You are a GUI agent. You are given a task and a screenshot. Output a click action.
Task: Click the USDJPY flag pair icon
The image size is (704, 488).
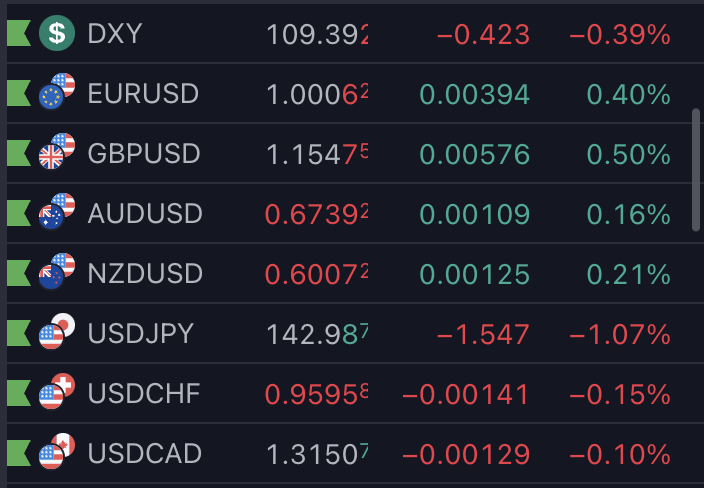pyautogui.click(x=57, y=331)
